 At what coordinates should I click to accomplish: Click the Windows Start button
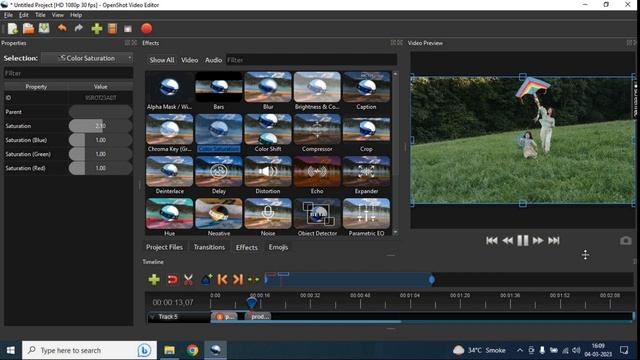[11, 350]
